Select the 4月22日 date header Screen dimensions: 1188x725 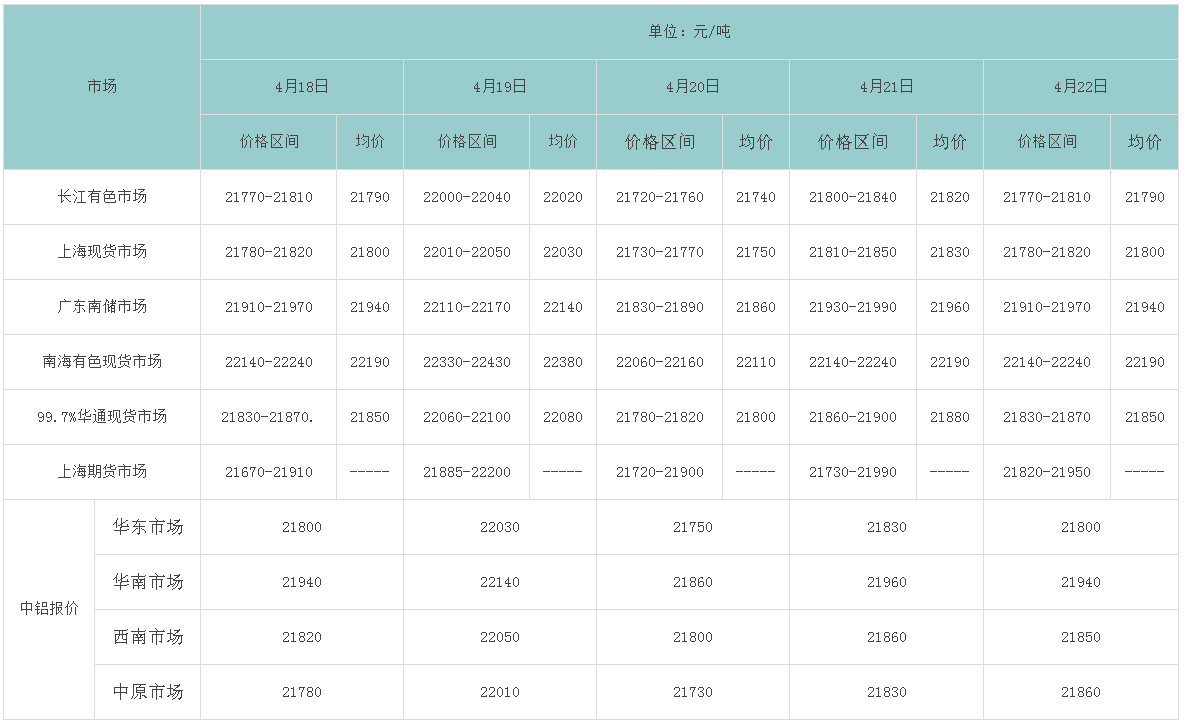1081,87
